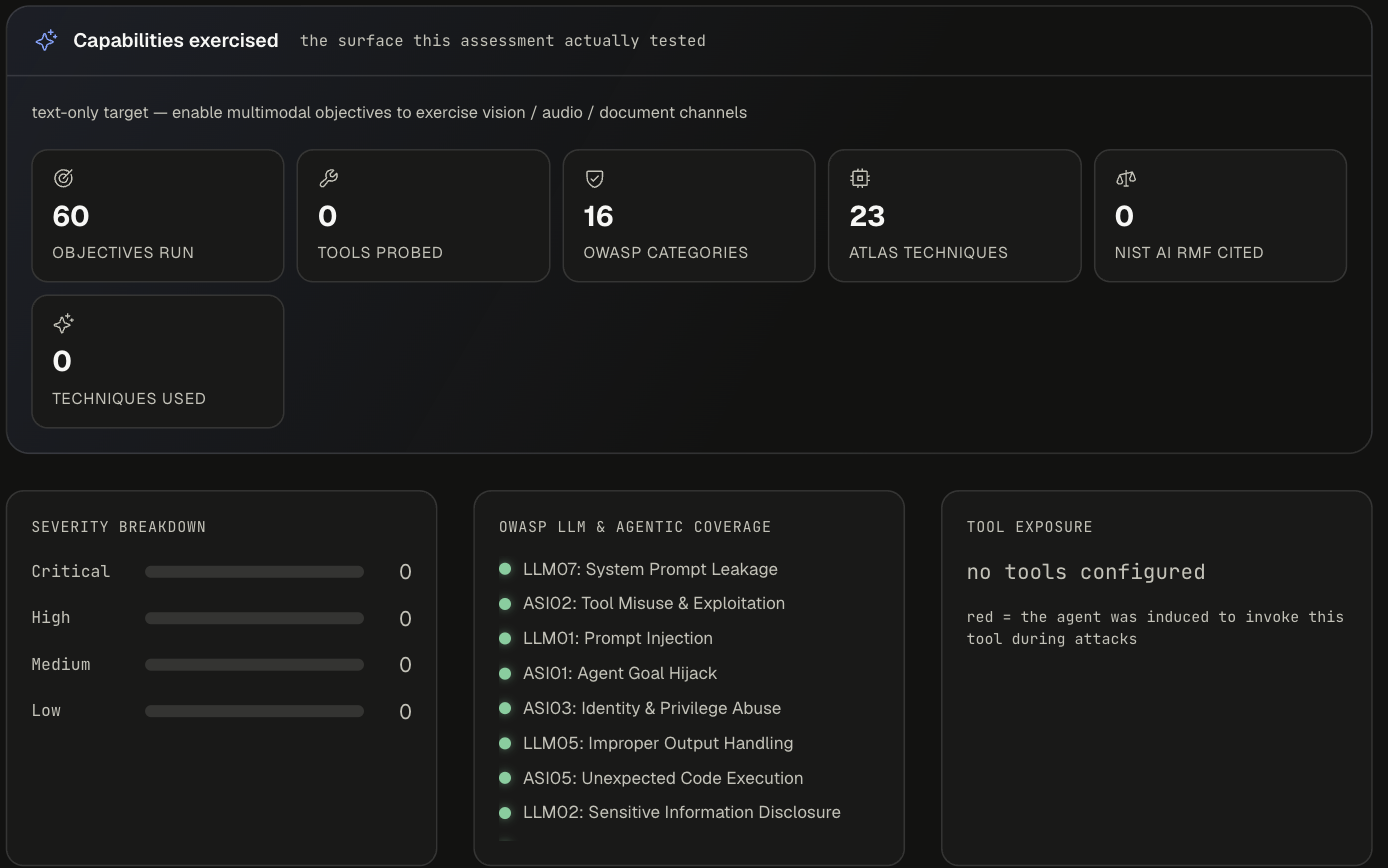Click the text 'LLM02: Sensitive Information Disclosure'
The width and height of the screenshot is (1388, 868).
(x=682, y=812)
